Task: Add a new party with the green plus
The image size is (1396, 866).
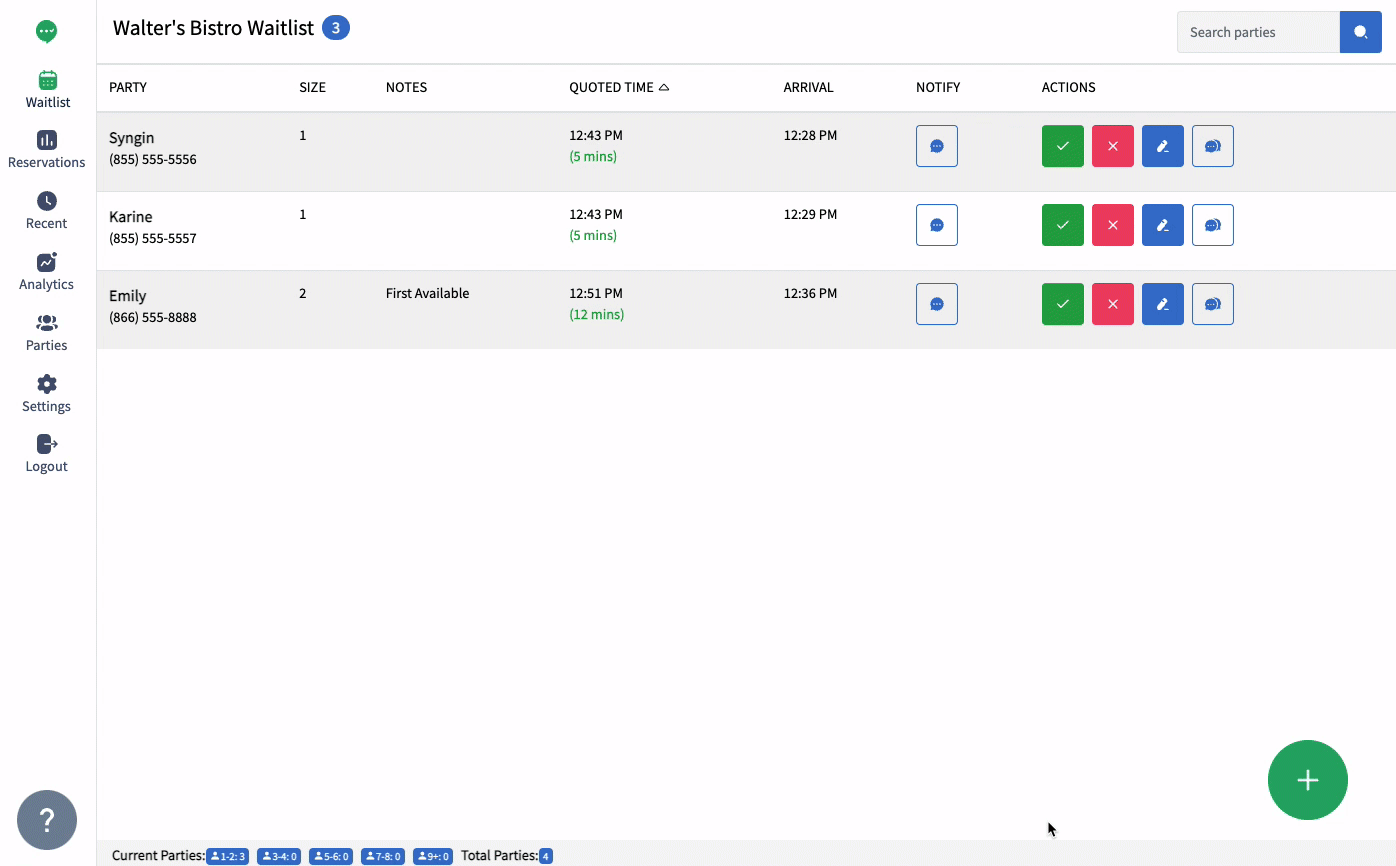Action: click(x=1307, y=780)
